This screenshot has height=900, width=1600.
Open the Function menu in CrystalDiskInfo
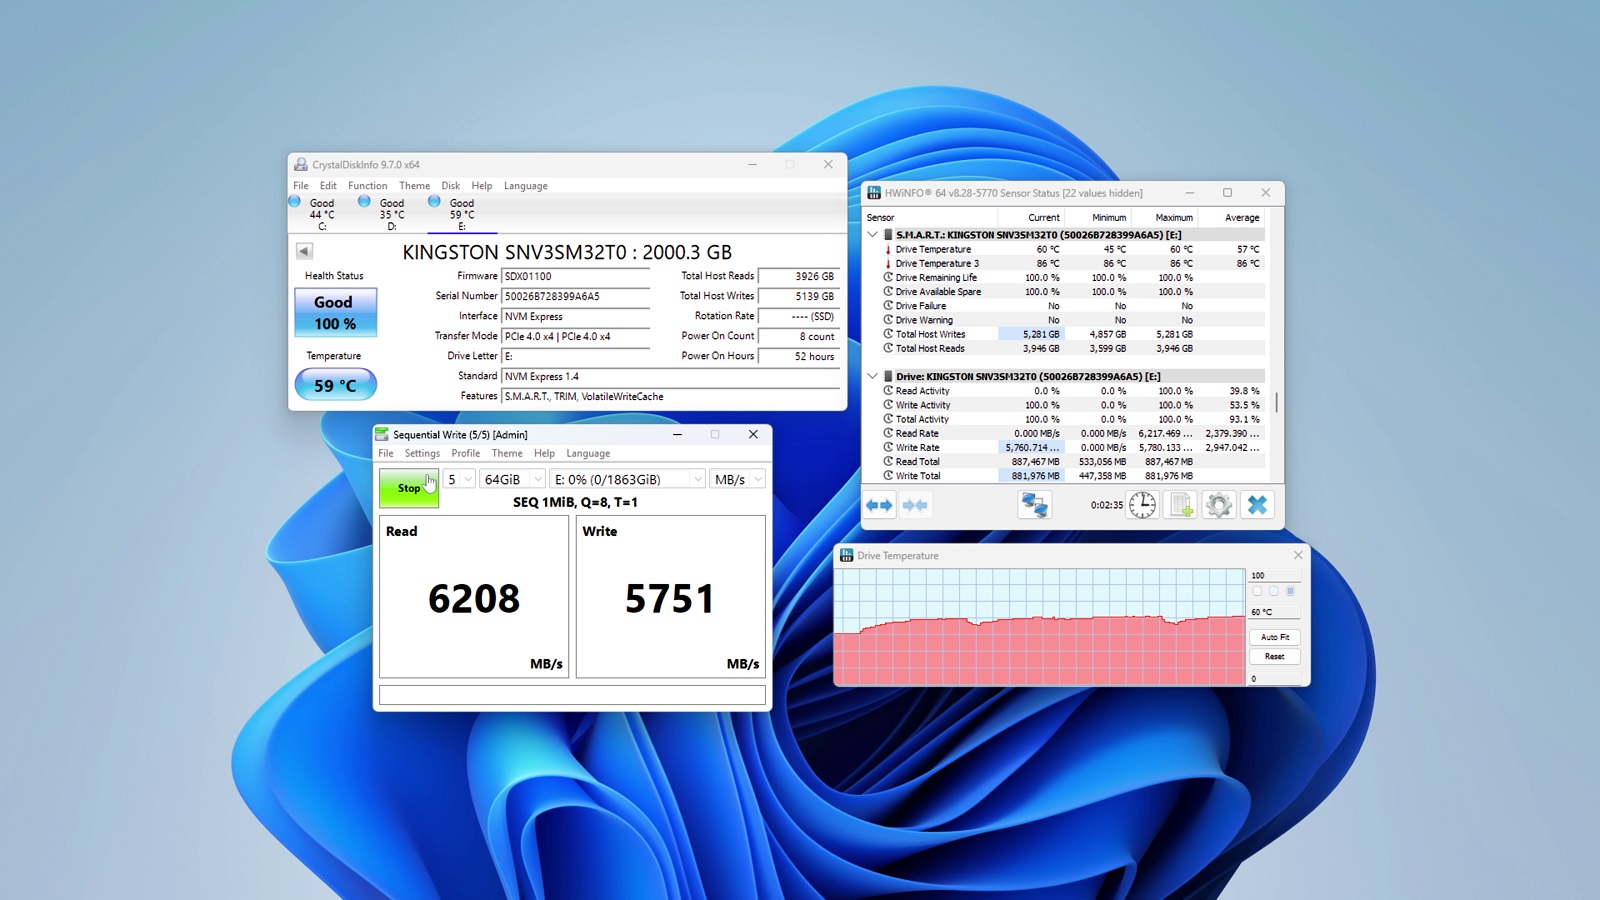tap(367, 186)
